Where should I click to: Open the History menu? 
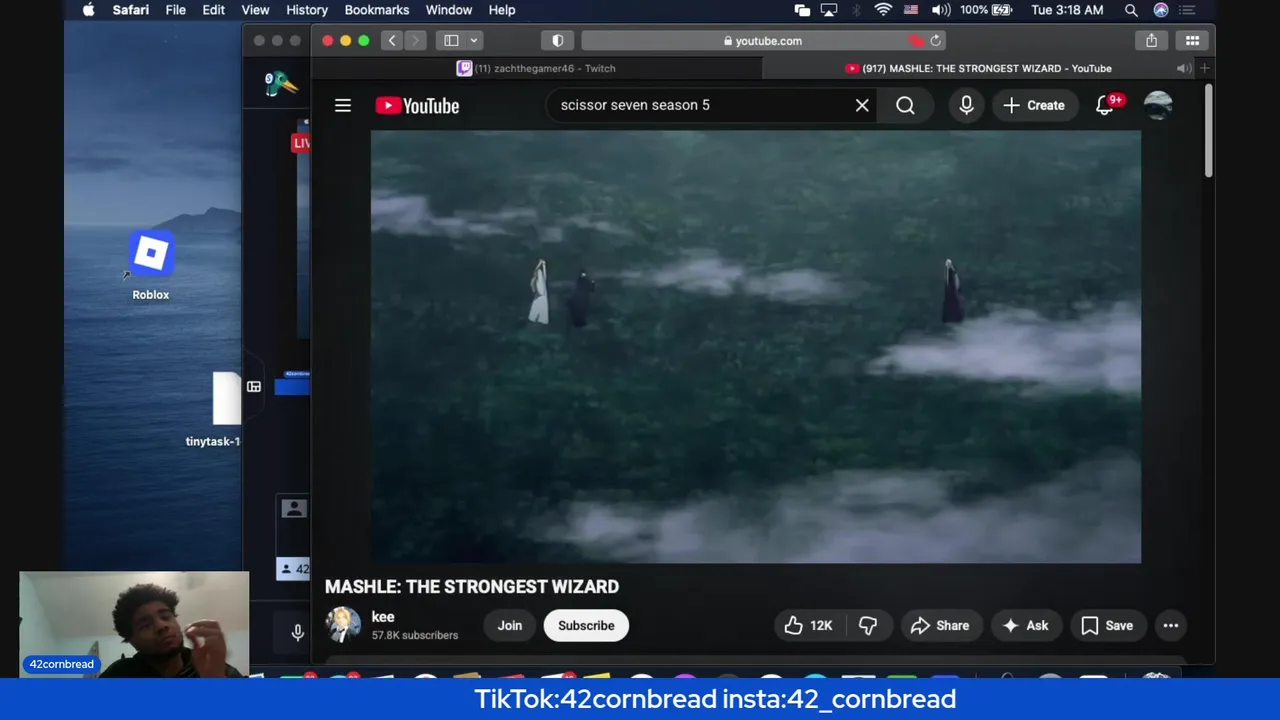coord(307,10)
